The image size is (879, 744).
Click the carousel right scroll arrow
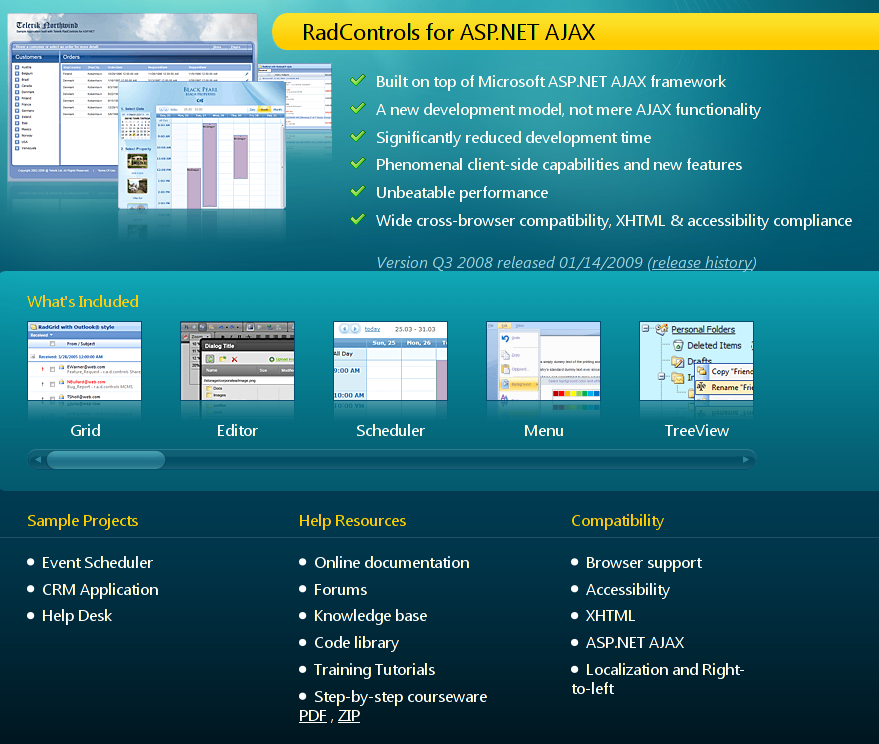(746, 460)
